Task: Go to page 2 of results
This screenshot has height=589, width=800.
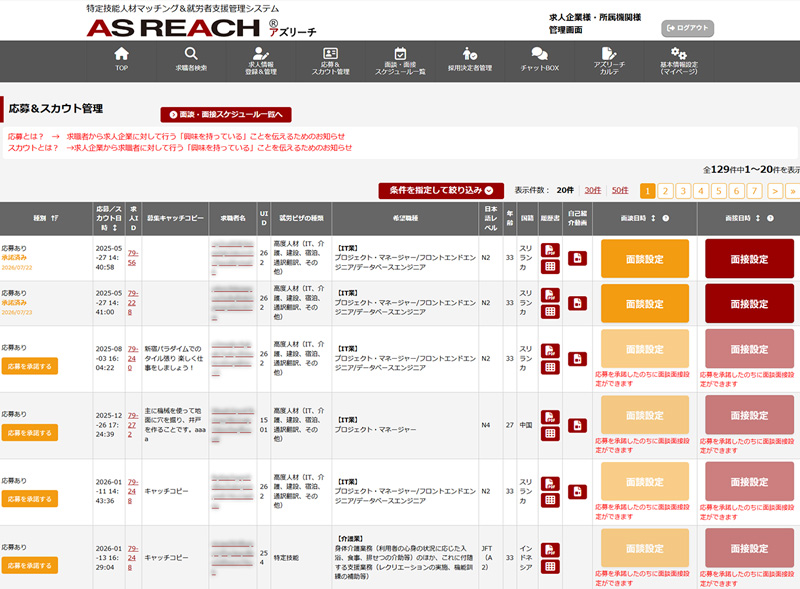Action: click(665, 191)
